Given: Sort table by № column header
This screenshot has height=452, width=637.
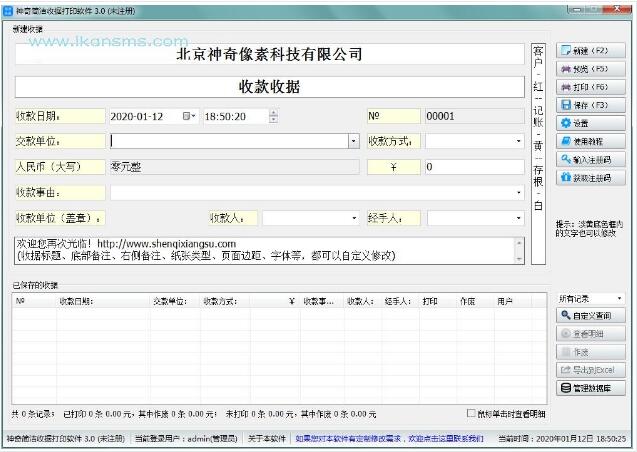Looking at the screenshot, I should coord(35,301).
